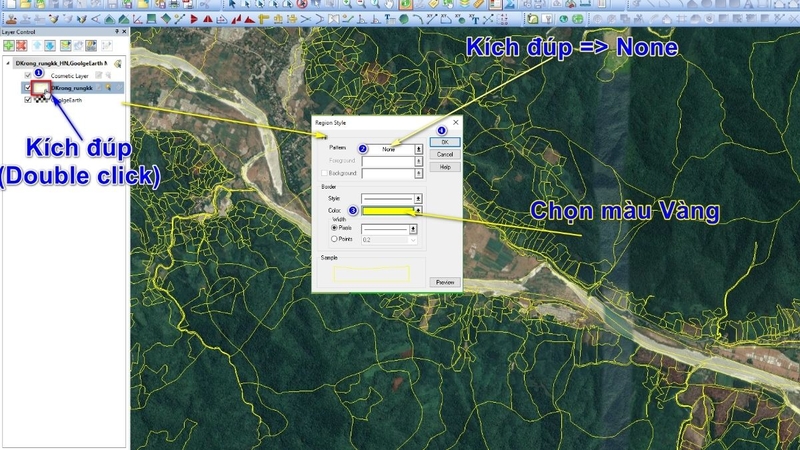Close the Layer Control panel
800x450 pixels.
124,32
